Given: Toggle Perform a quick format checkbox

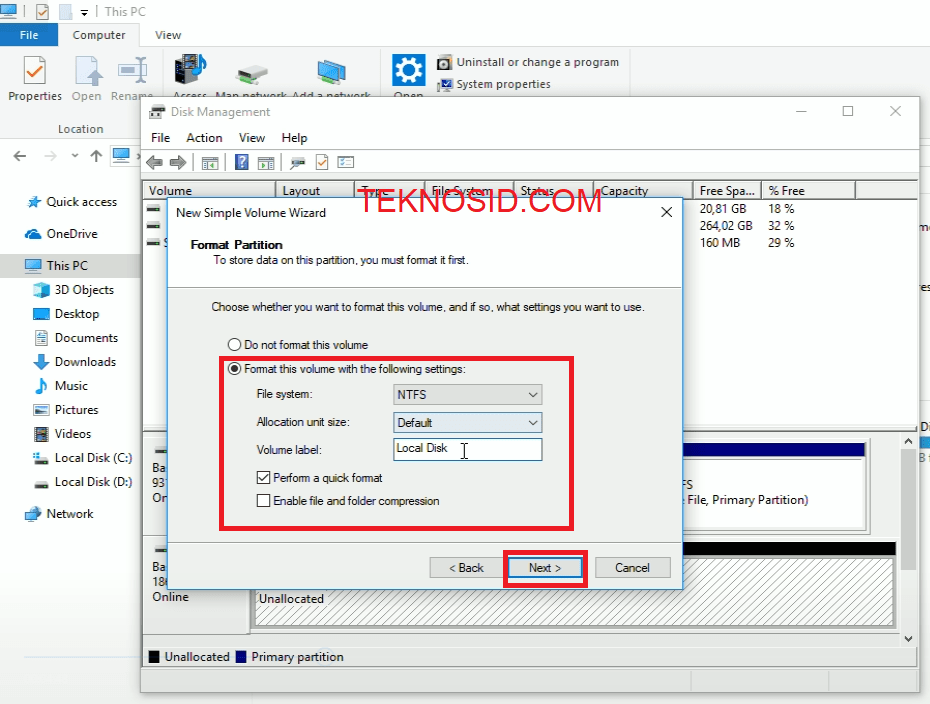Looking at the screenshot, I should click(319, 478).
